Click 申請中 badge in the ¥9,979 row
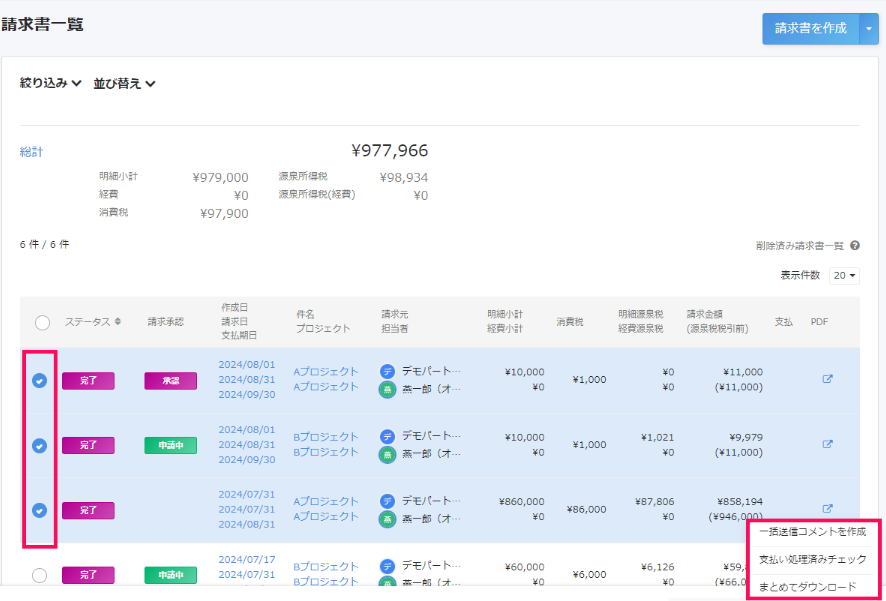Screen dimensions: 886x601 click(171, 445)
